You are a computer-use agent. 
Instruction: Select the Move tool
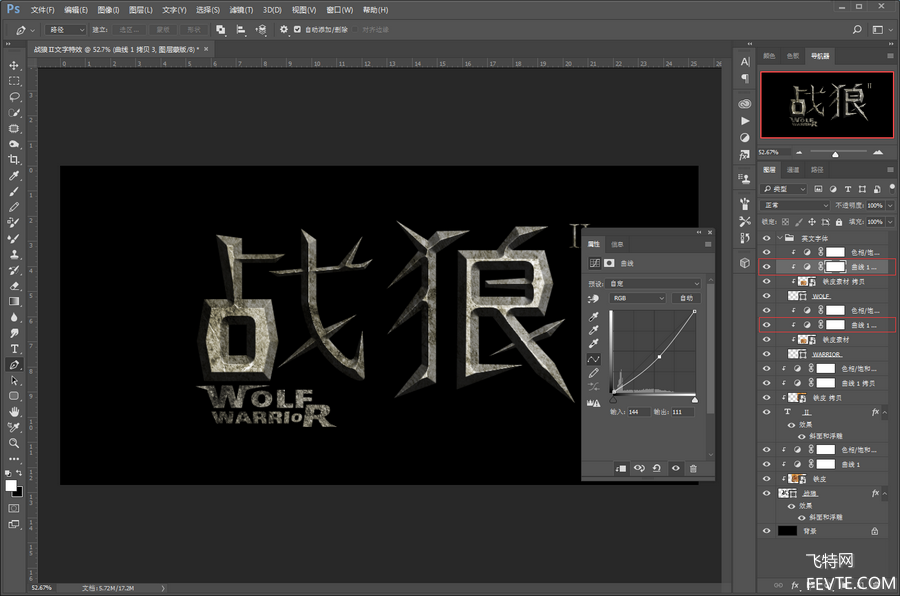pos(14,65)
